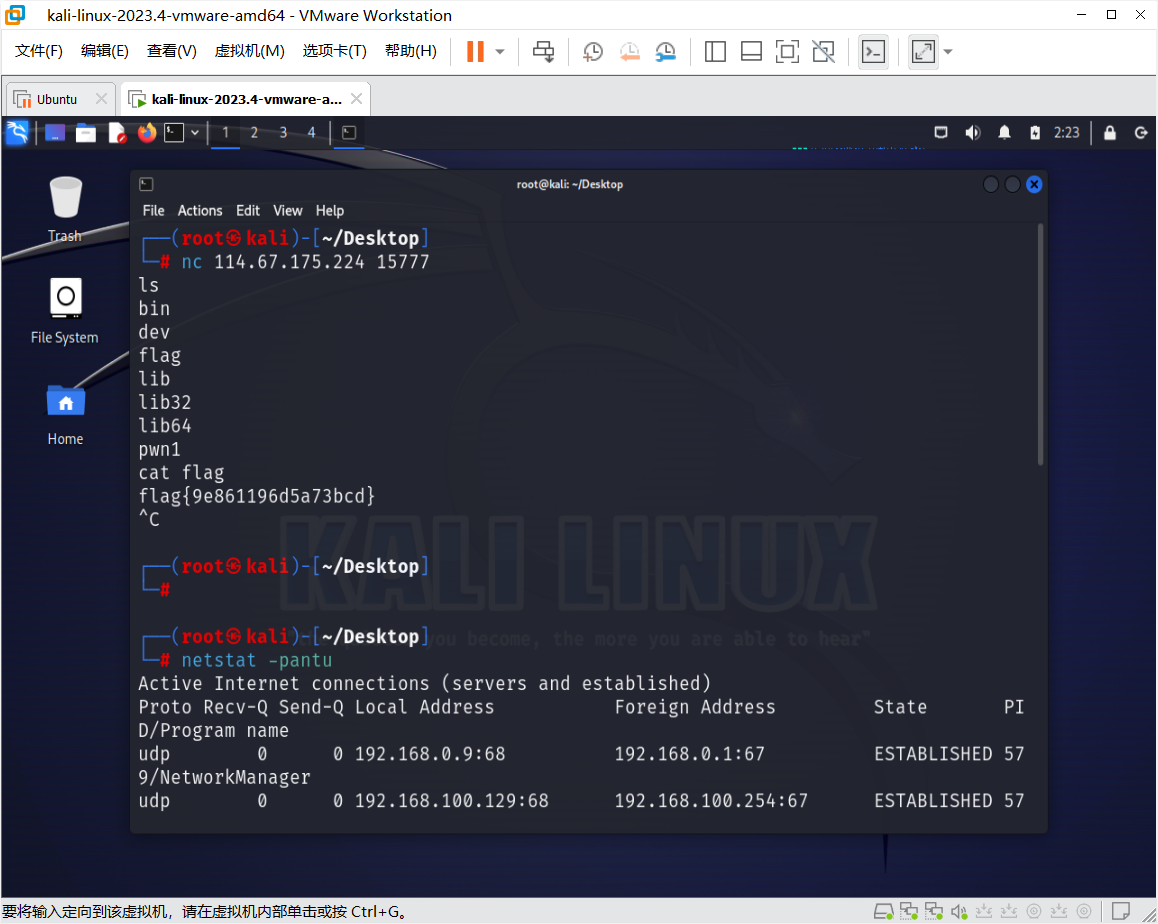Select the running terminal in Kali taskbar

pos(349,133)
